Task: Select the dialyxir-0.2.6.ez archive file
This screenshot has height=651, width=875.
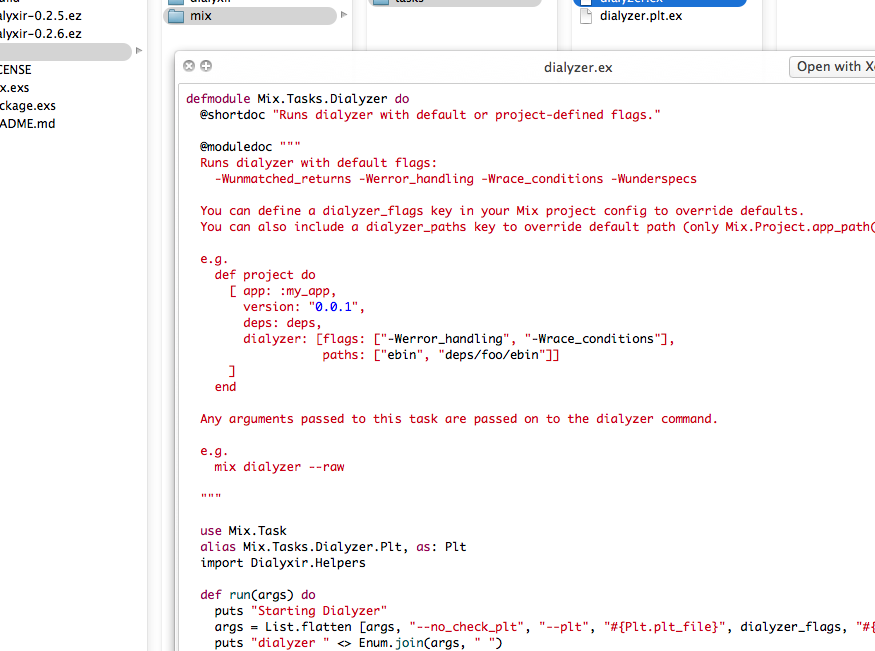Action: point(41,33)
